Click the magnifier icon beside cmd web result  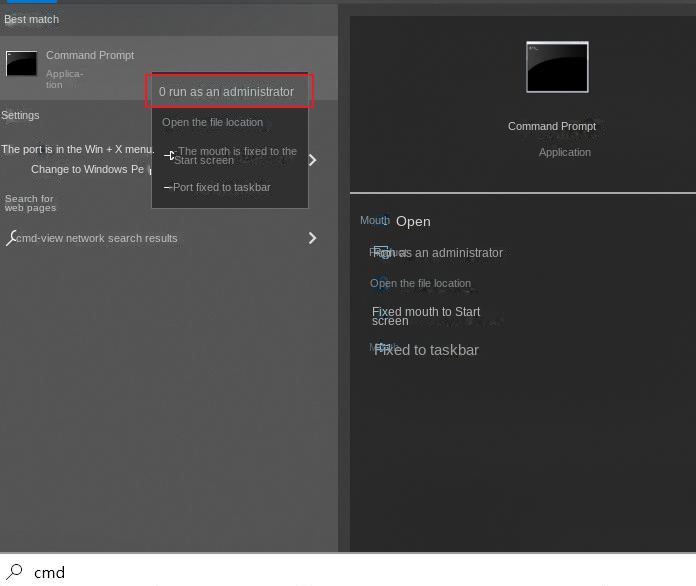point(11,238)
